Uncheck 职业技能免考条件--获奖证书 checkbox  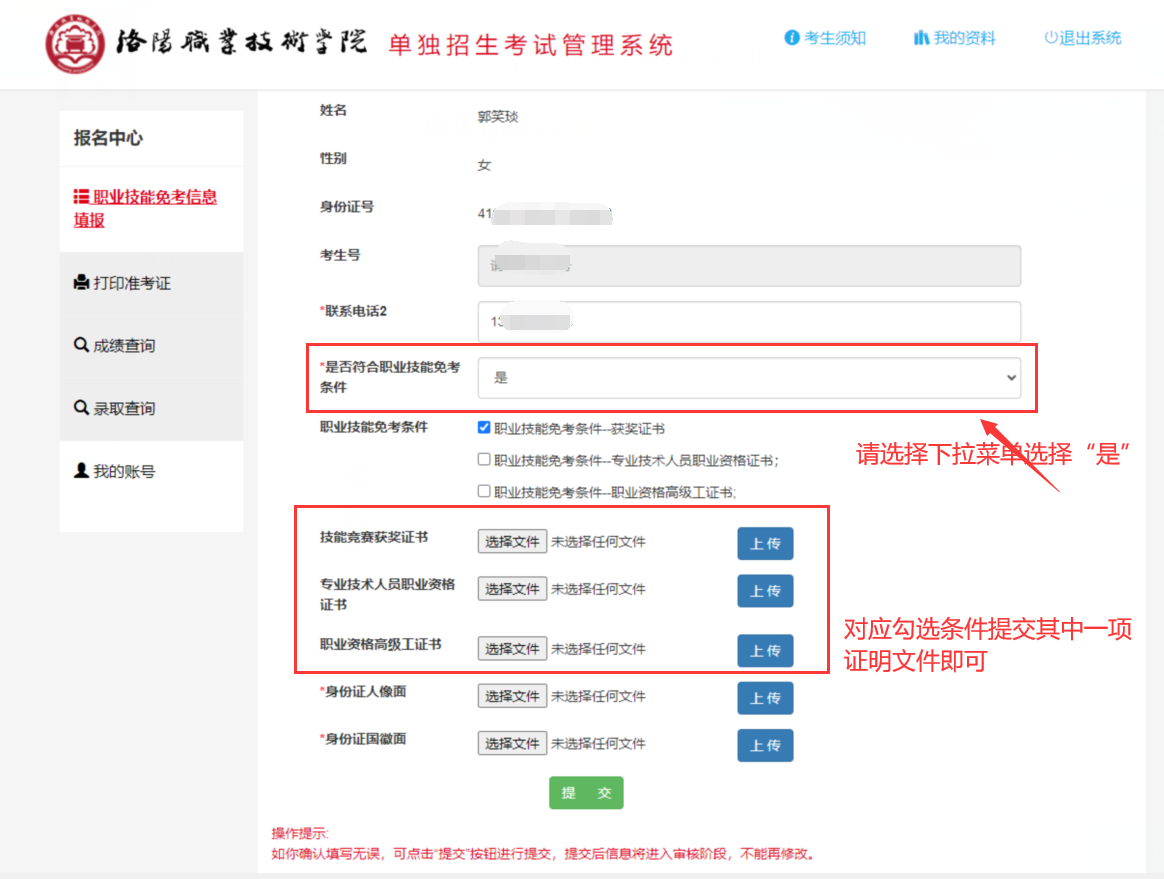[x=484, y=427]
